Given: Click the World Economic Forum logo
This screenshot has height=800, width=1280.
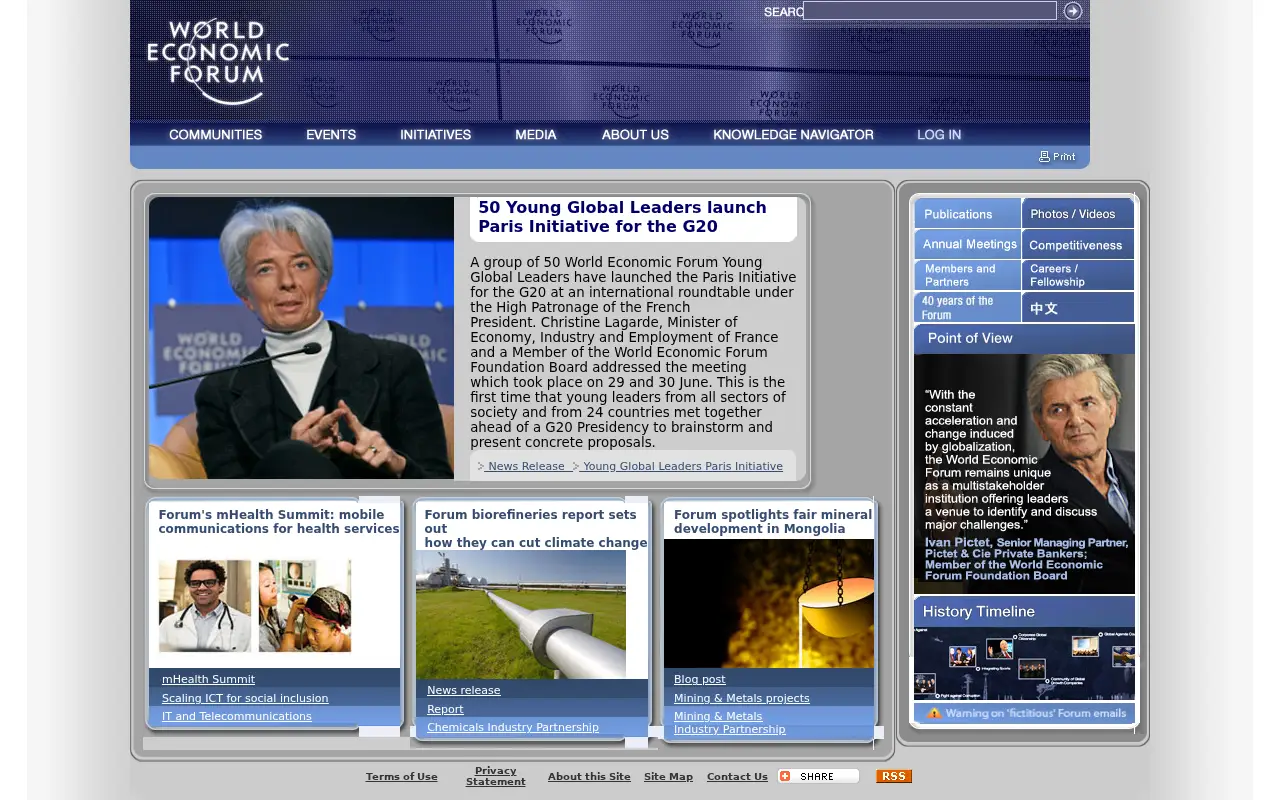Looking at the screenshot, I should pyautogui.click(x=218, y=61).
